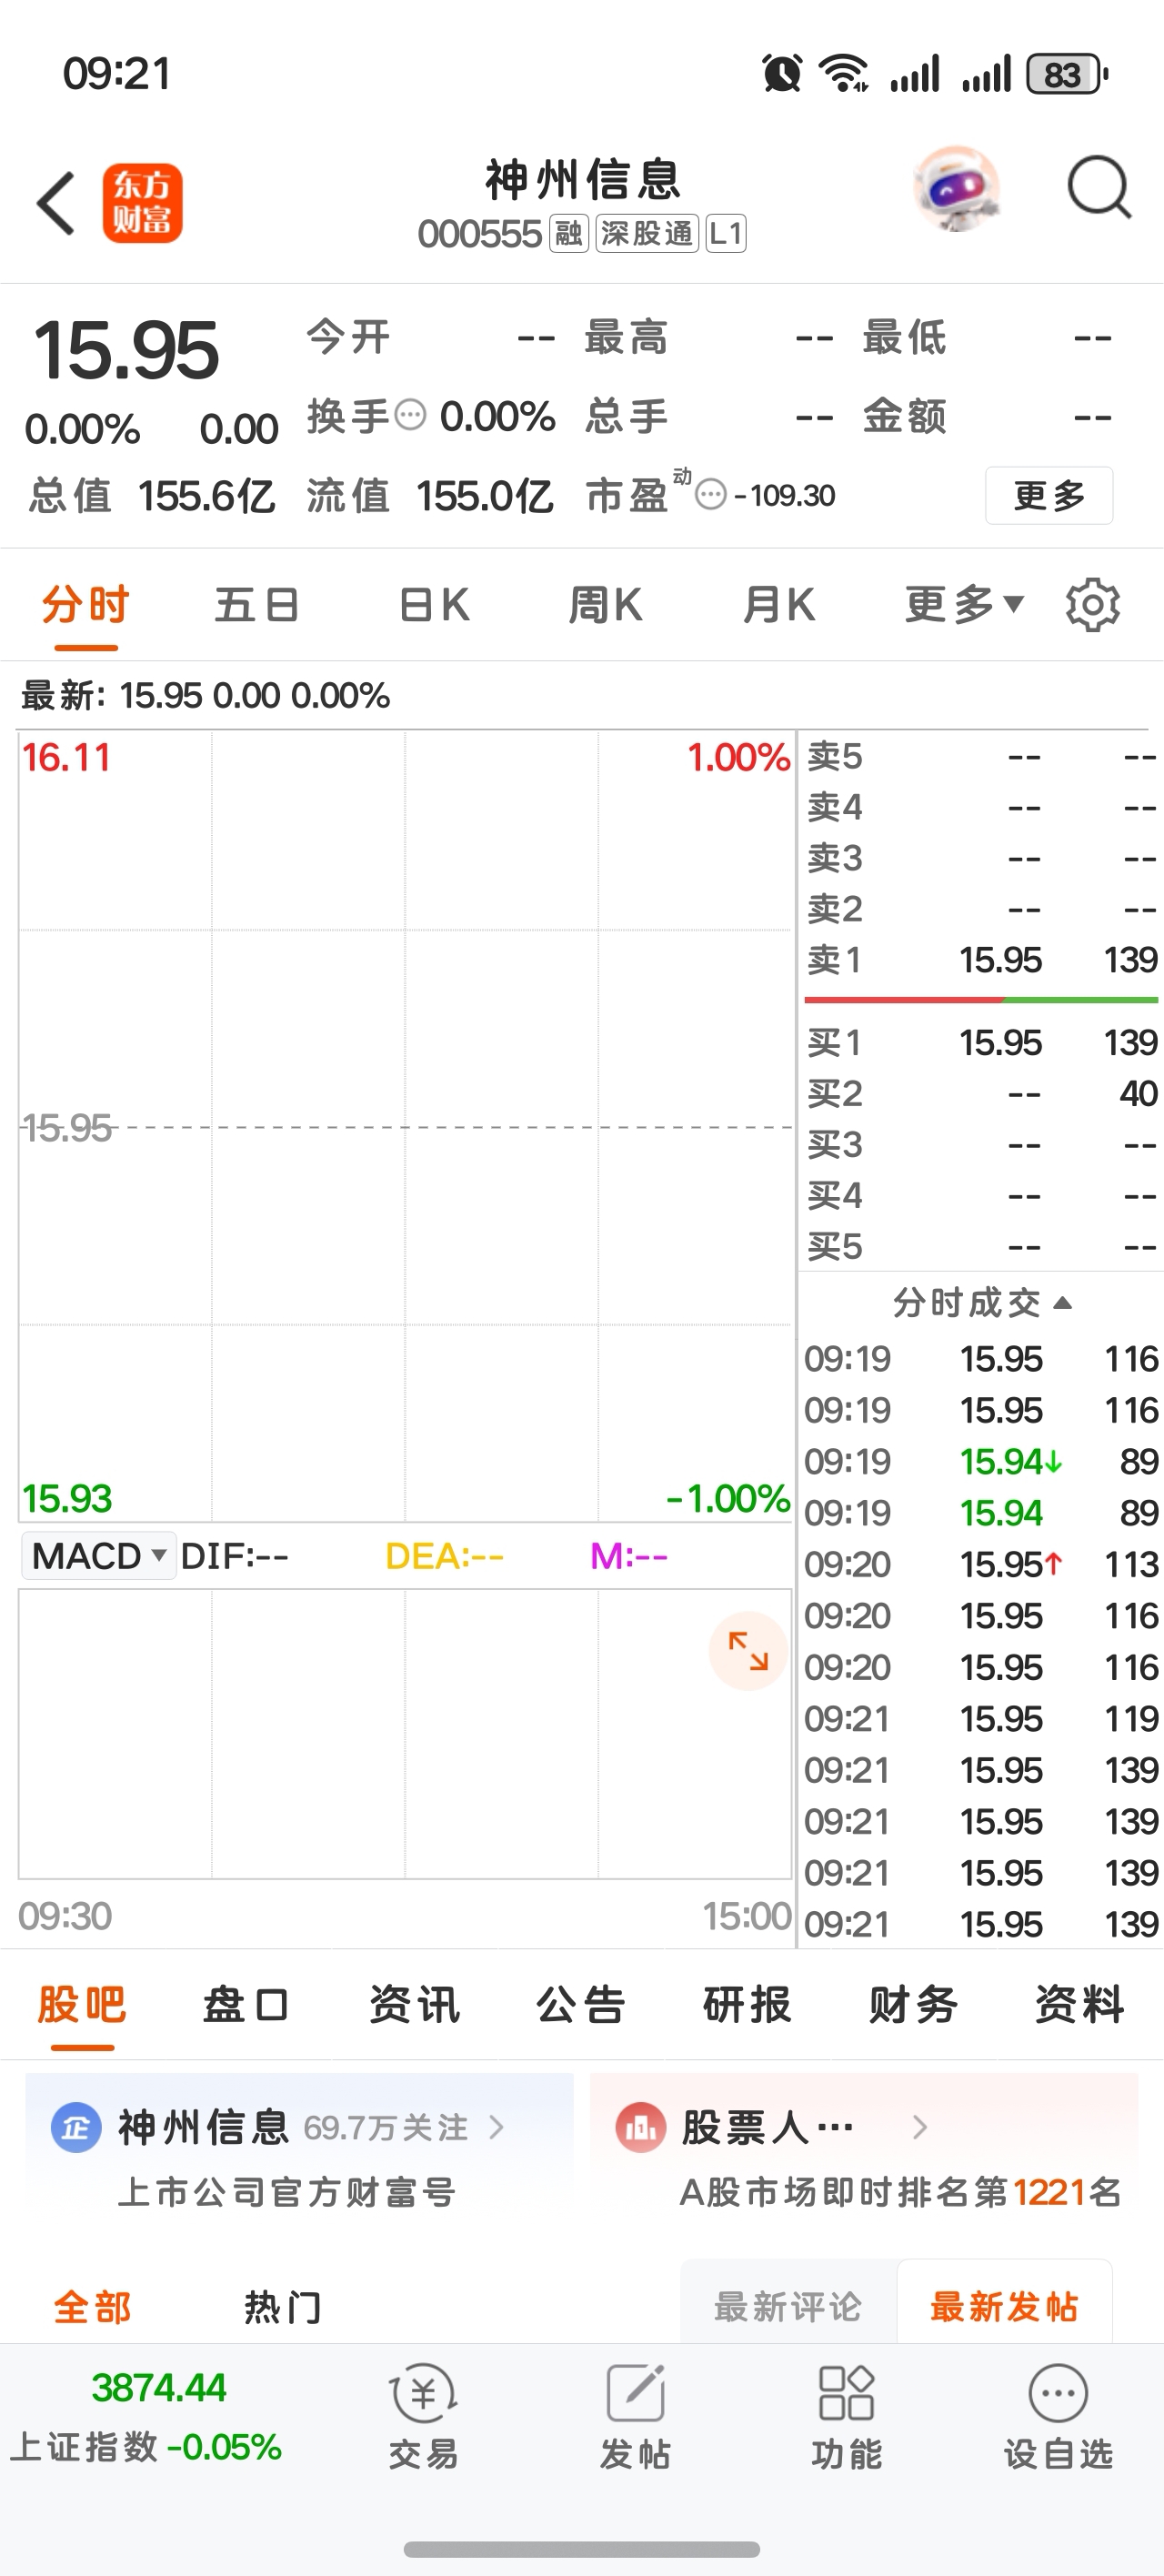Select the 研报 section tab
This screenshot has width=1164, height=2576.
pyautogui.click(x=747, y=2006)
